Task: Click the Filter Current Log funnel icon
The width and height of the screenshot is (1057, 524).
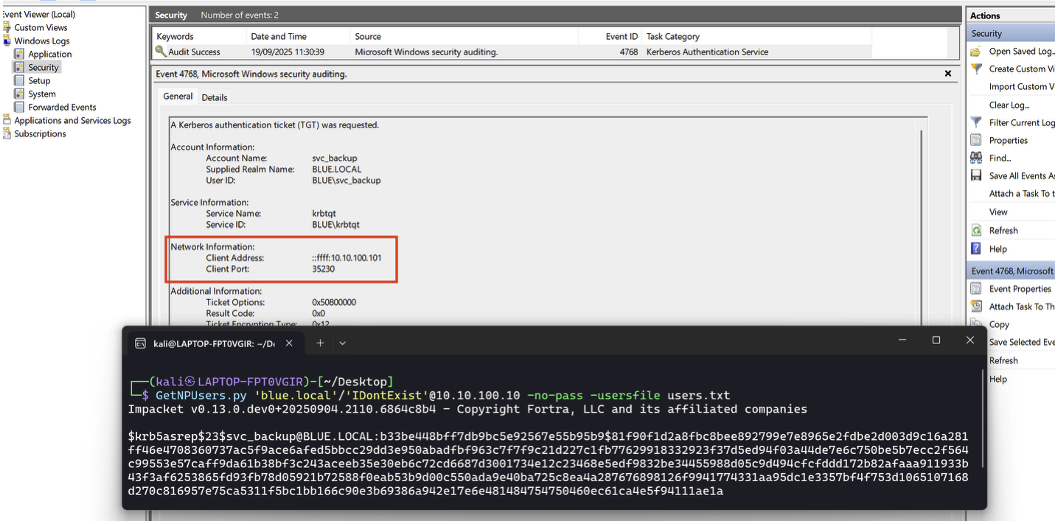Action: point(975,122)
